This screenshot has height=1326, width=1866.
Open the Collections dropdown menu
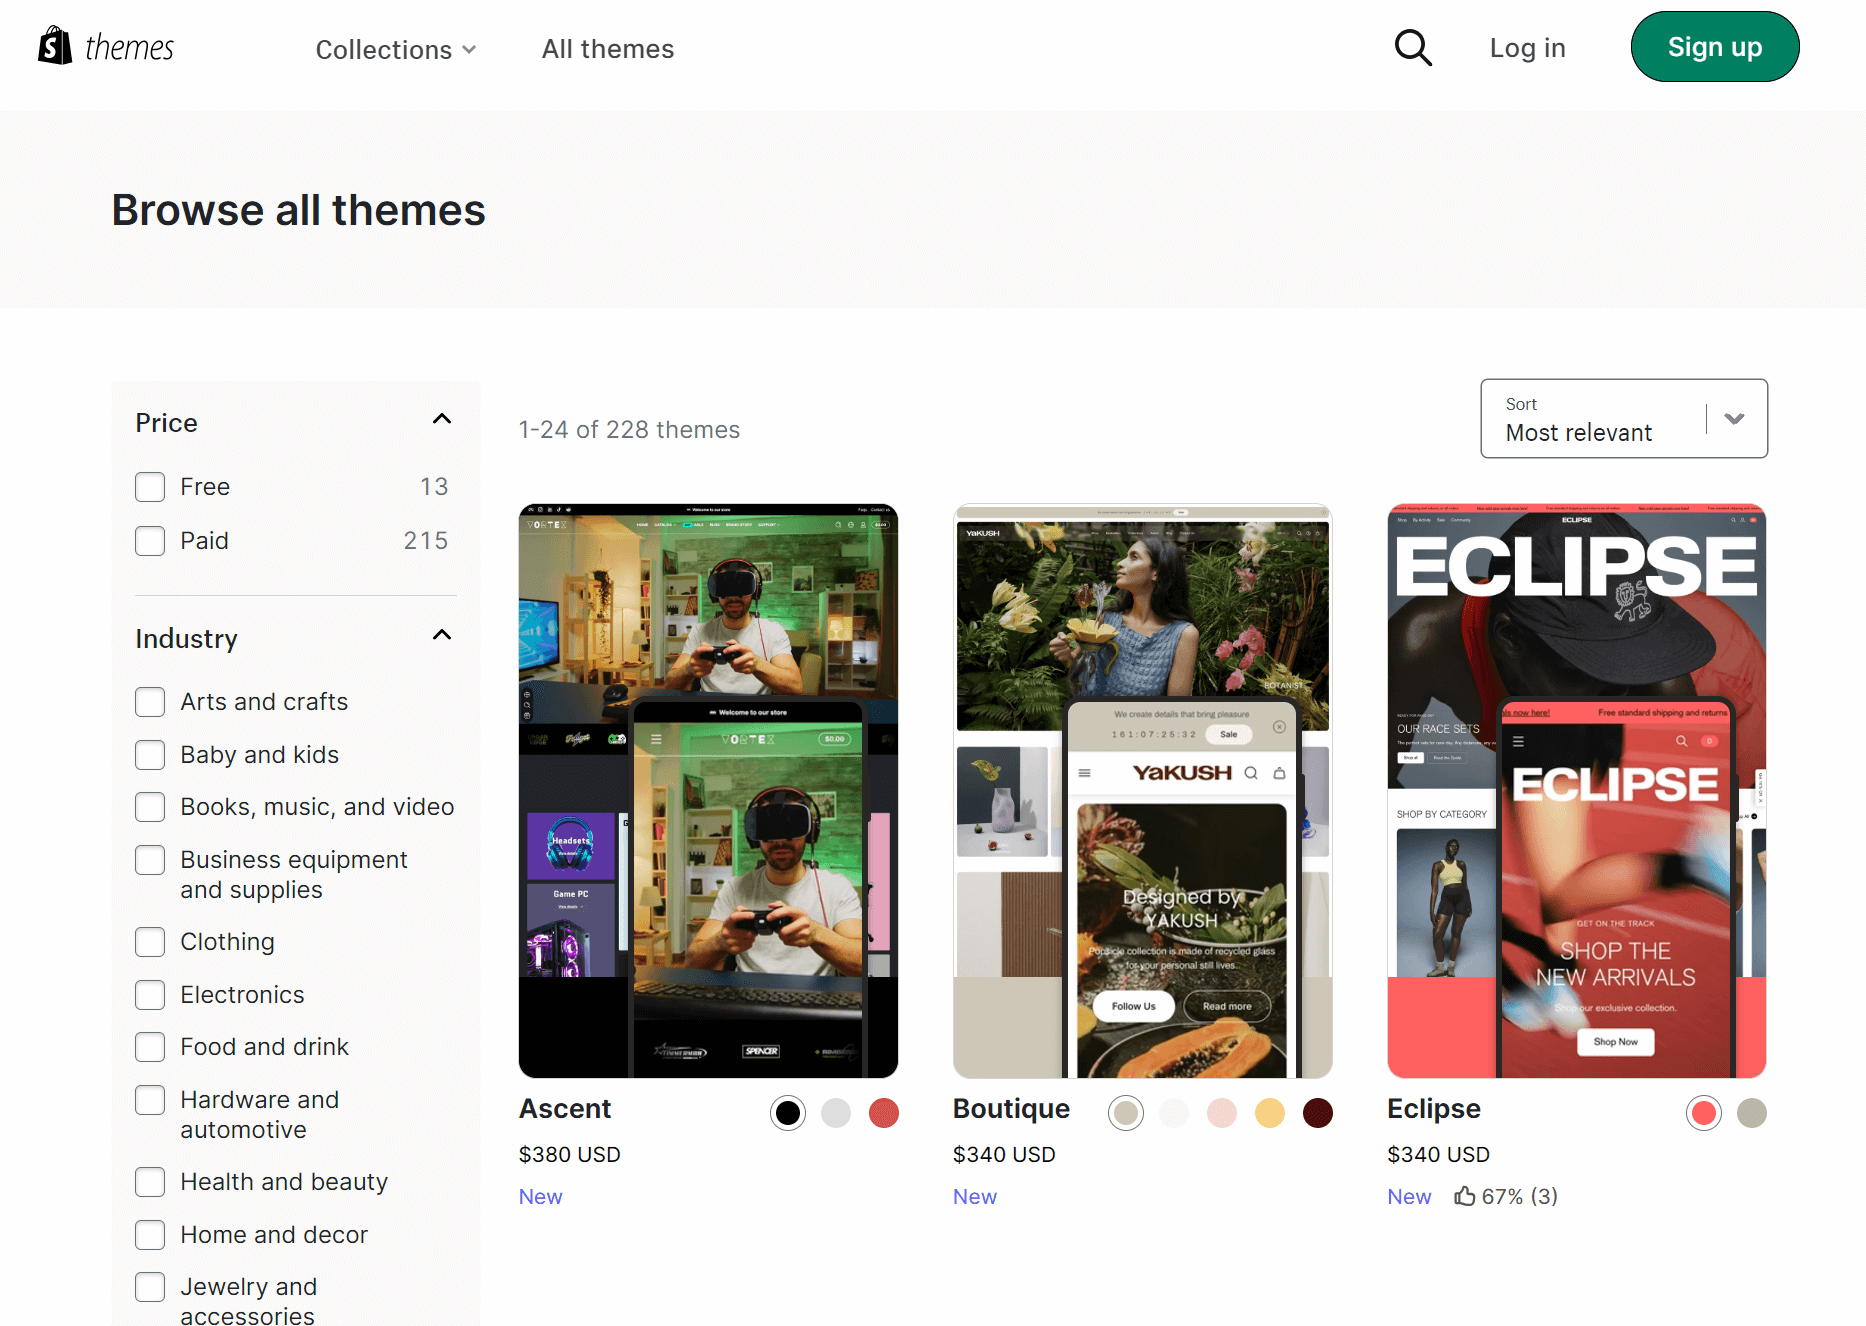[x=396, y=49]
